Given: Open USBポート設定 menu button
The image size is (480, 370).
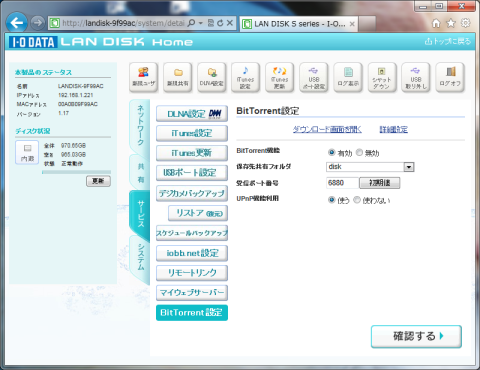Looking at the screenshot, I should click(x=192, y=173).
